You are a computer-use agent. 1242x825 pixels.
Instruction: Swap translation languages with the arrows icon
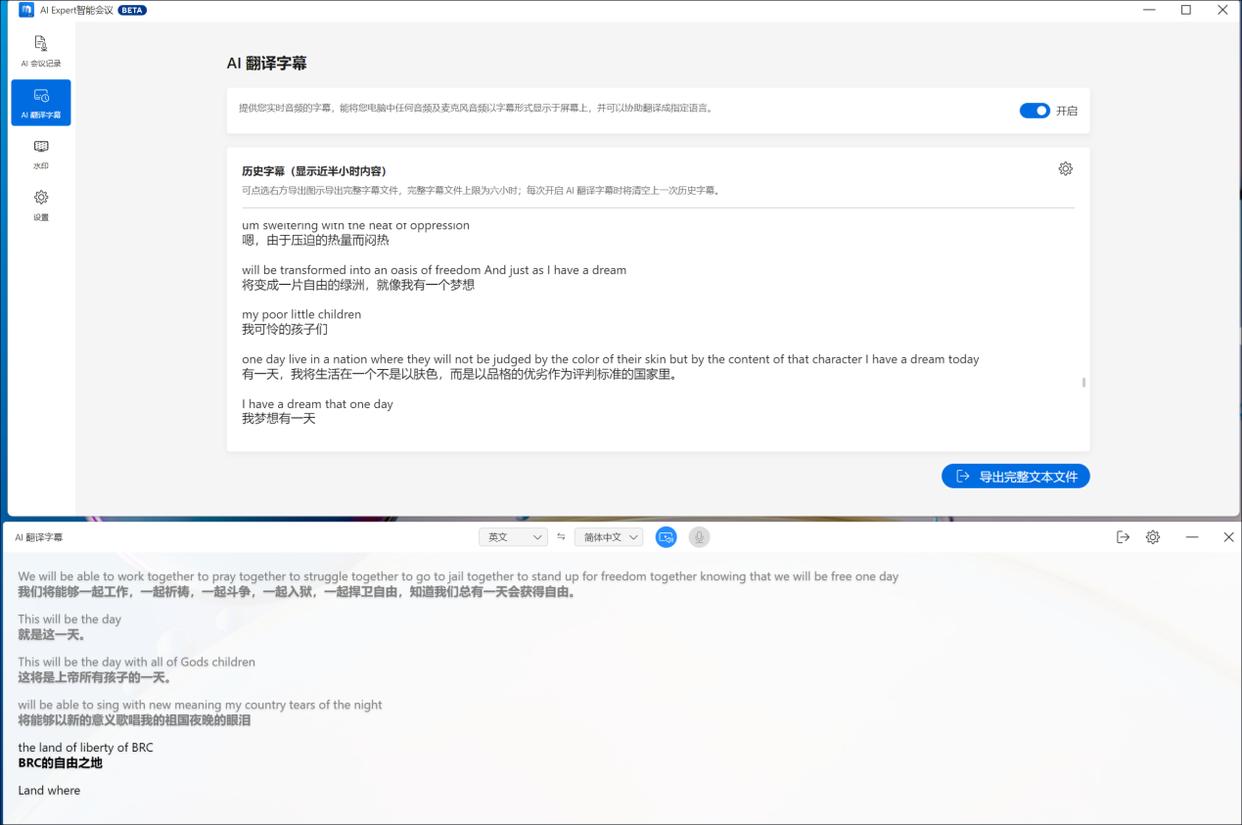[560, 537]
